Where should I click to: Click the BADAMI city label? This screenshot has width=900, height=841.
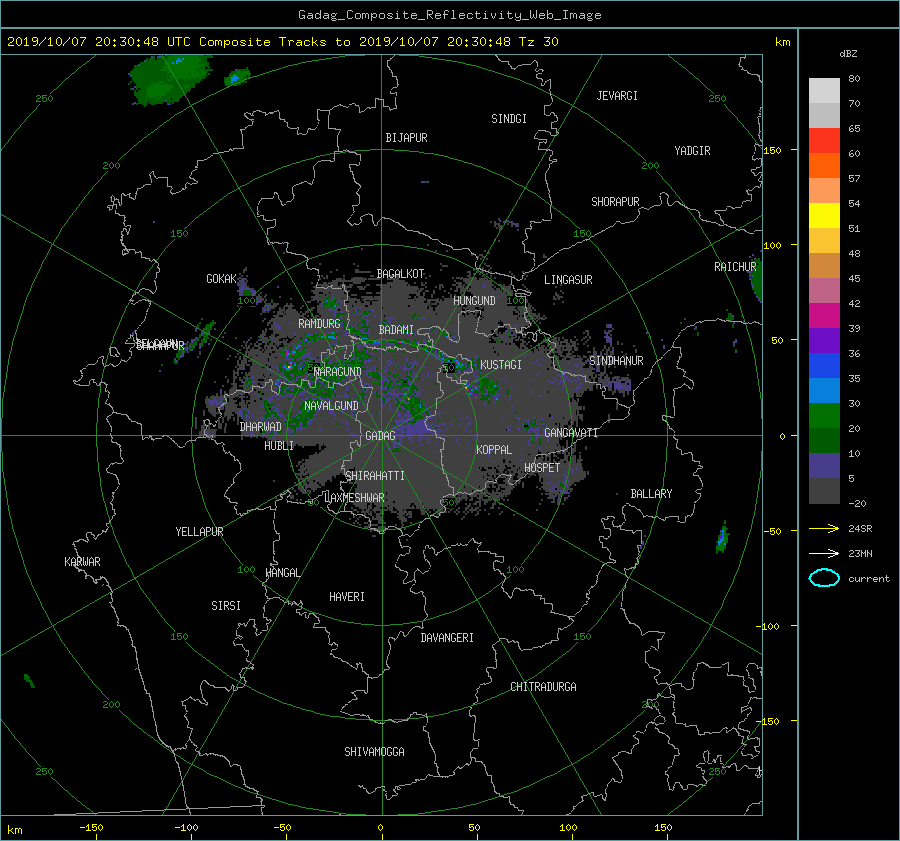(x=396, y=330)
